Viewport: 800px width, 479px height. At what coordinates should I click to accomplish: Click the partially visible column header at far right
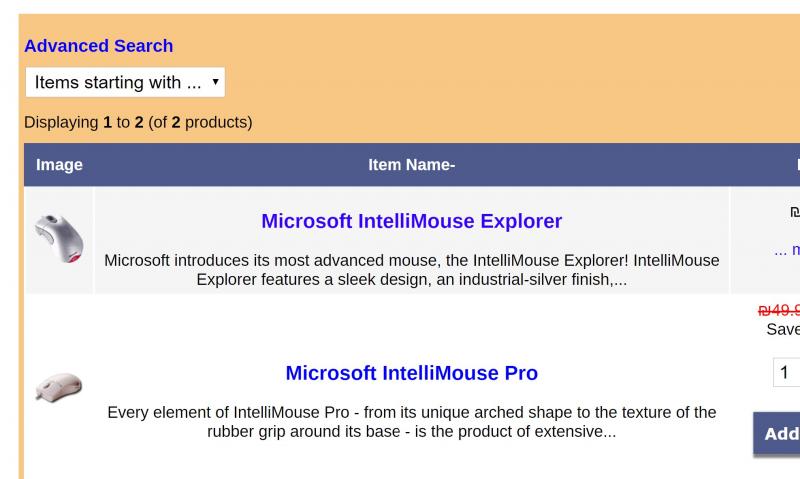pos(797,165)
